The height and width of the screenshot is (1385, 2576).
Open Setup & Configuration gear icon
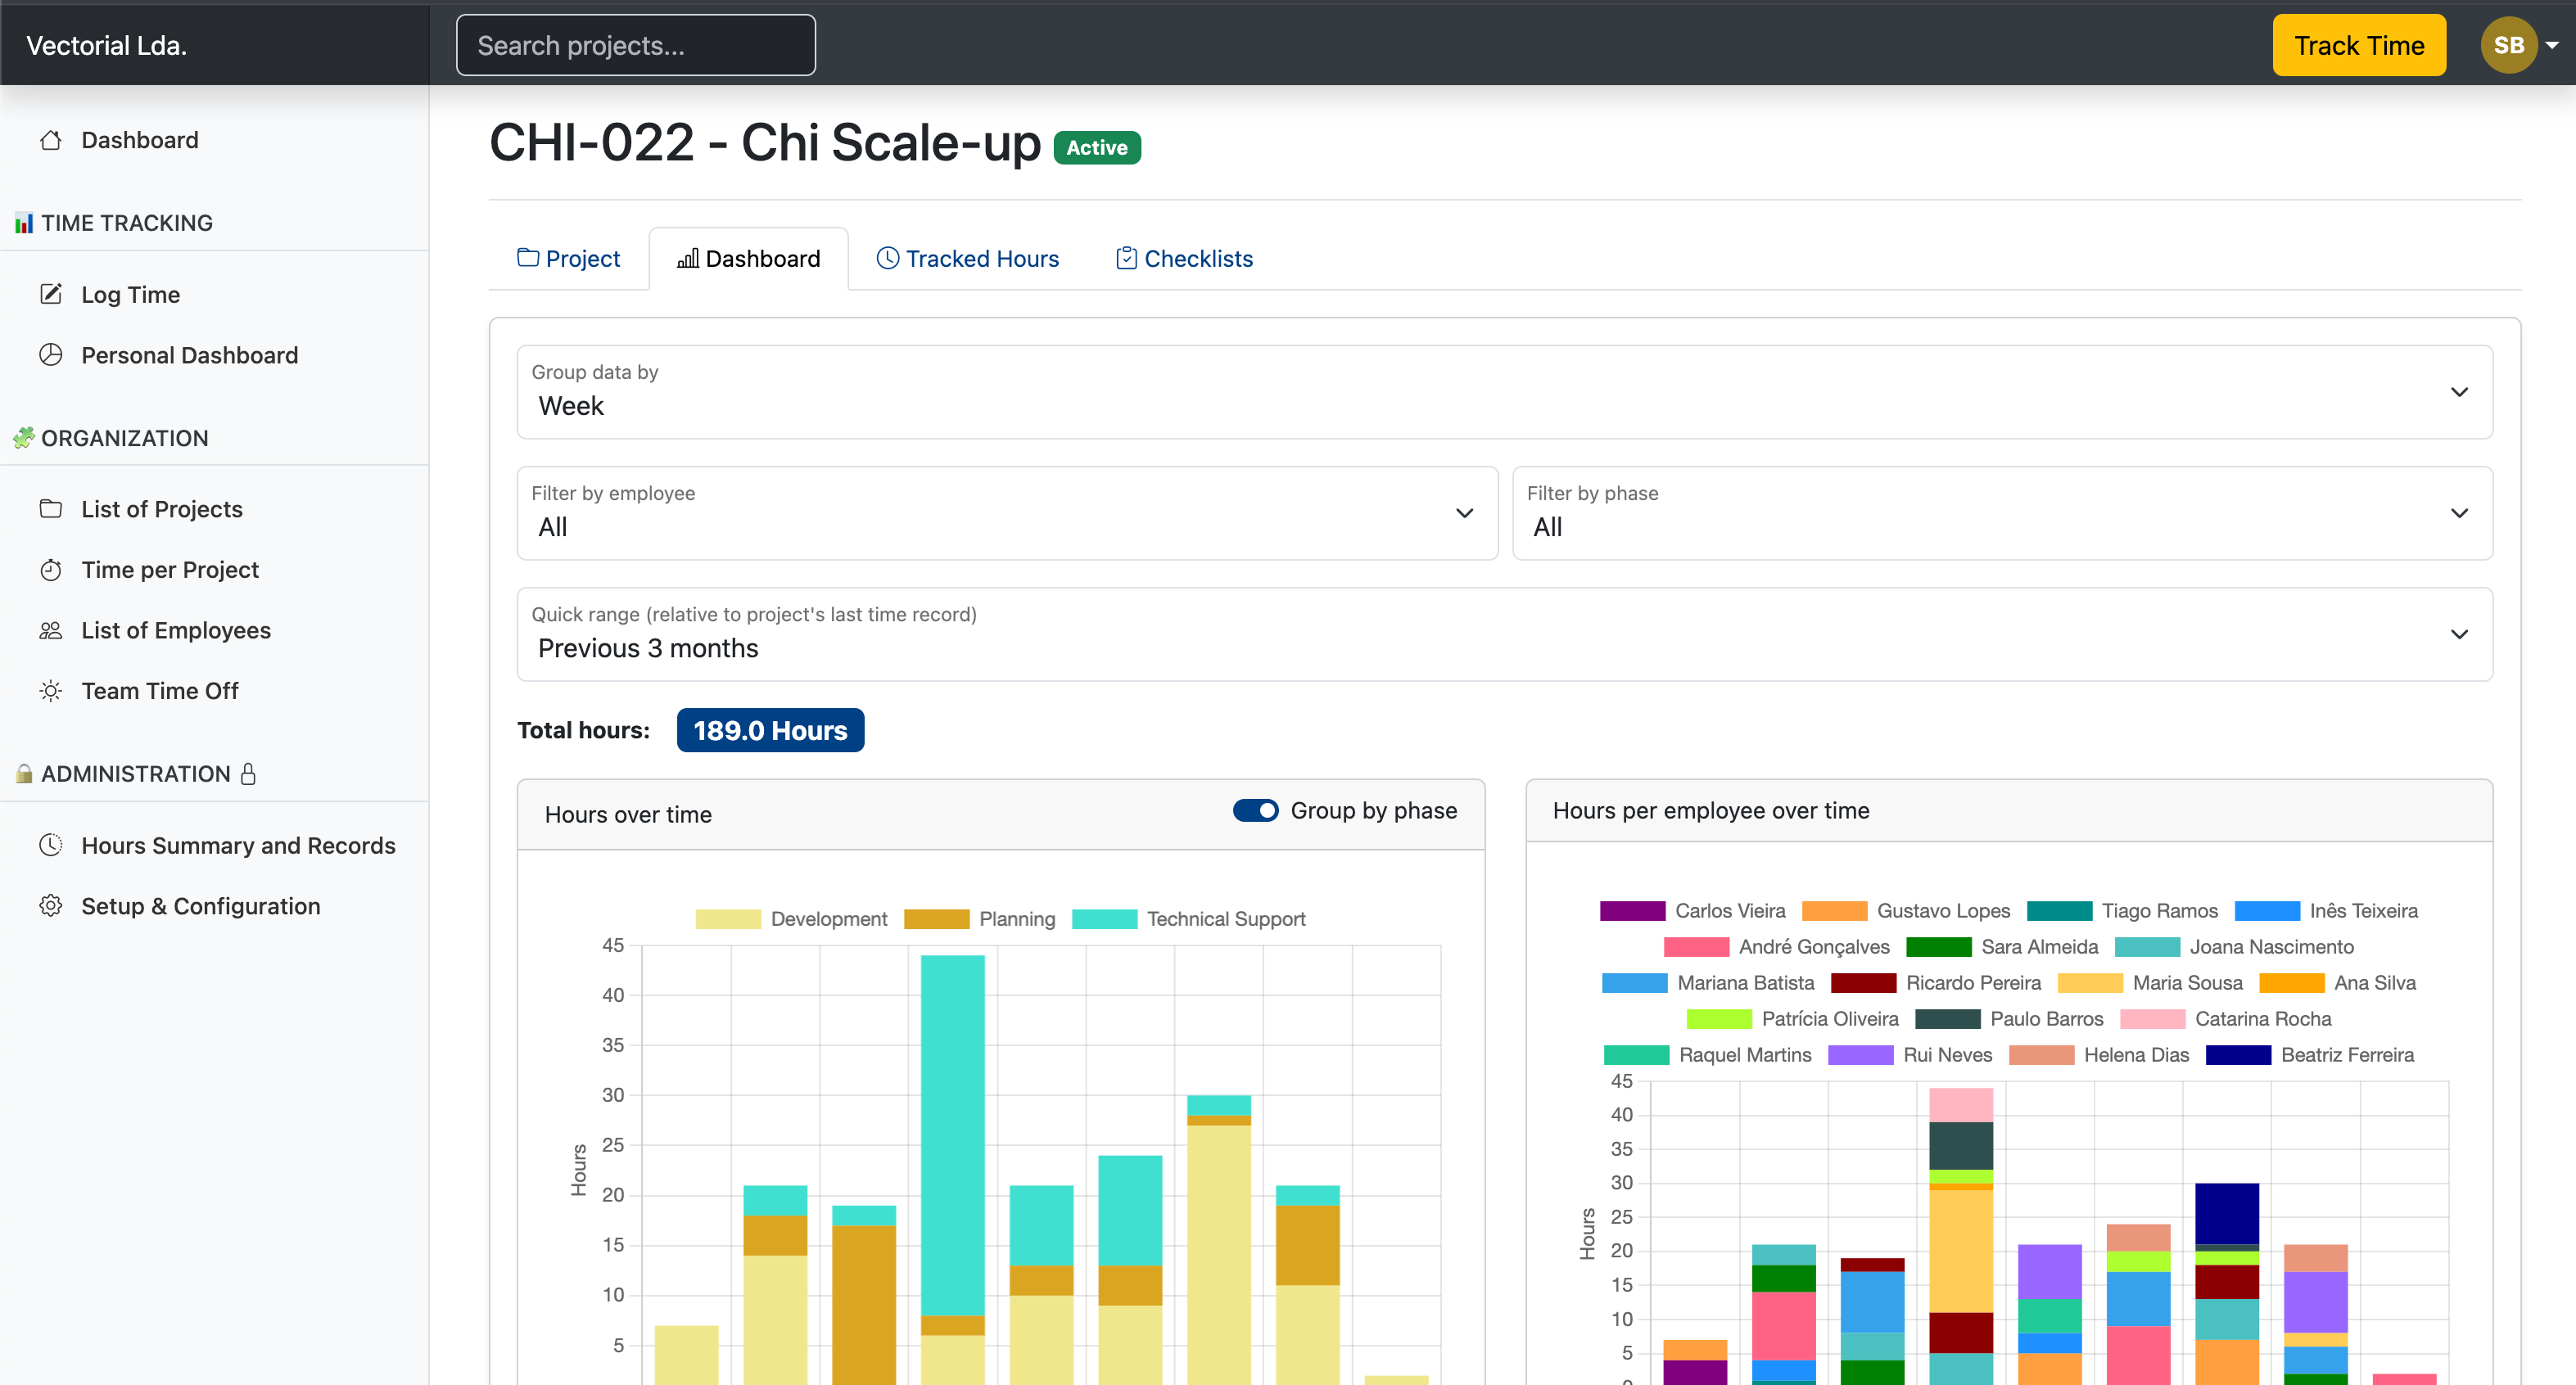pyautogui.click(x=52, y=906)
